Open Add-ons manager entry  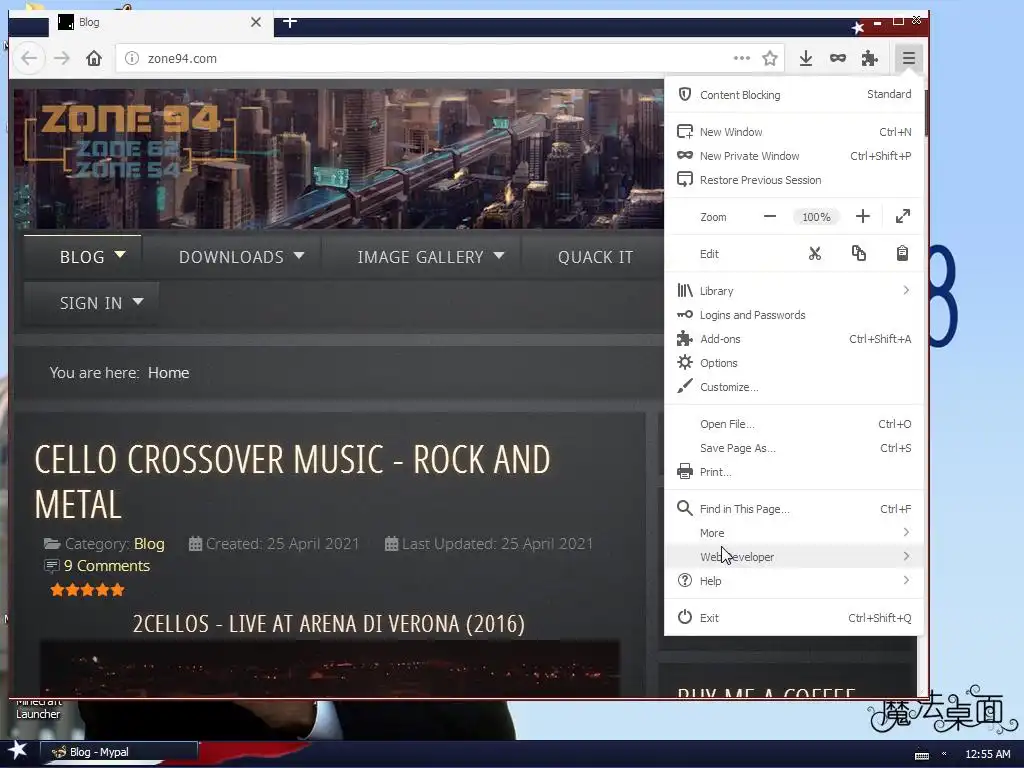pos(794,339)
